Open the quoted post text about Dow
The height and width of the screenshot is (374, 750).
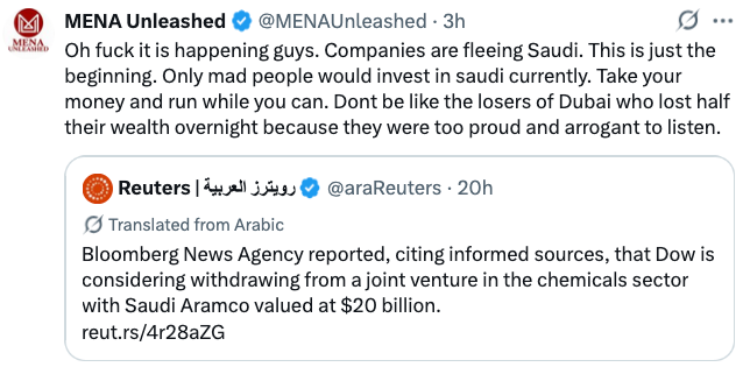point(398,280)
